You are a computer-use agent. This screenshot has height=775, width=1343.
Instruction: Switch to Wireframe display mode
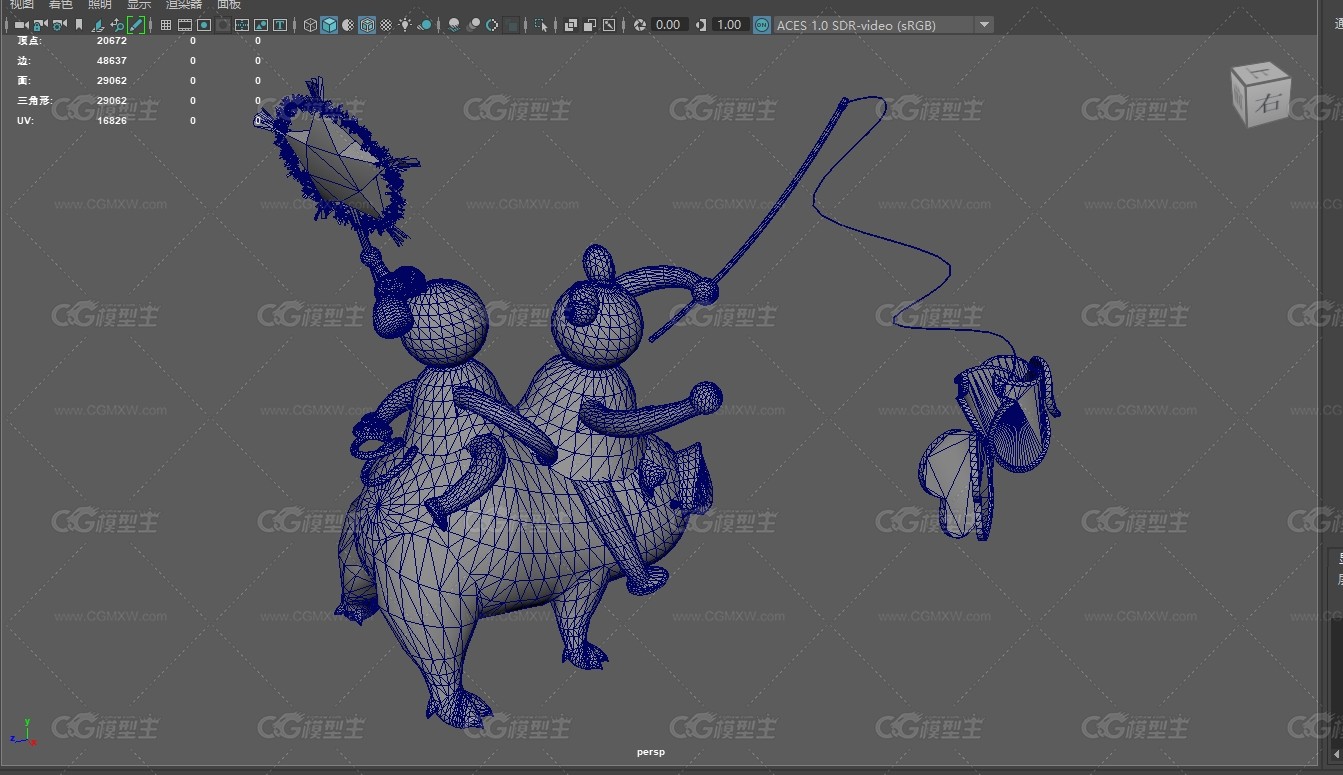(x=310, y=25)
